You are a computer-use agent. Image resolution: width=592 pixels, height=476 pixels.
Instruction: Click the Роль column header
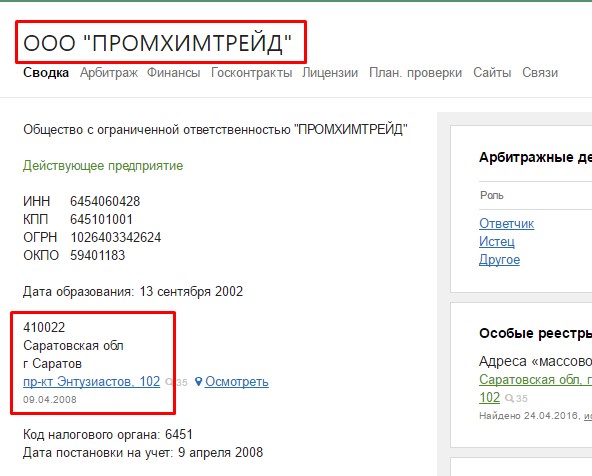[492, 195]
